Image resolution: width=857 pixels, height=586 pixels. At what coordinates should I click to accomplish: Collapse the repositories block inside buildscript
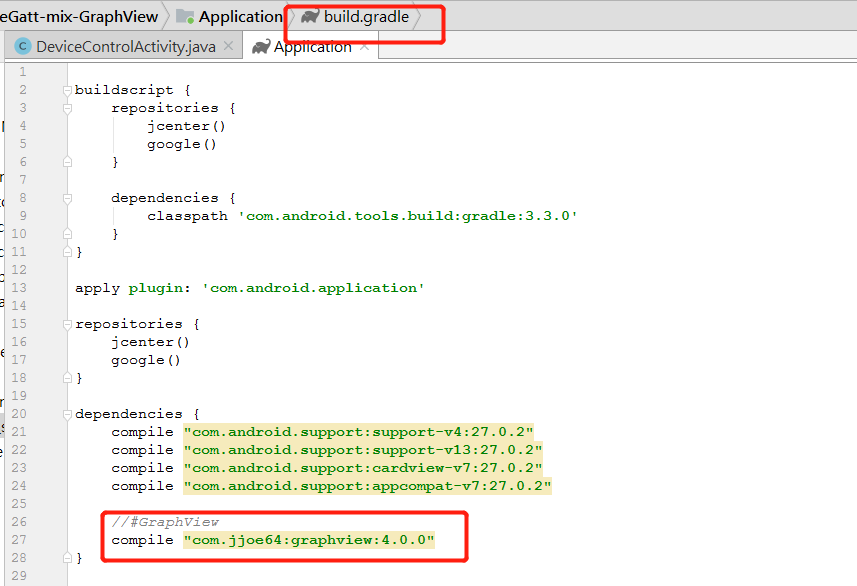pyautogui.click(x=68, y=107)
